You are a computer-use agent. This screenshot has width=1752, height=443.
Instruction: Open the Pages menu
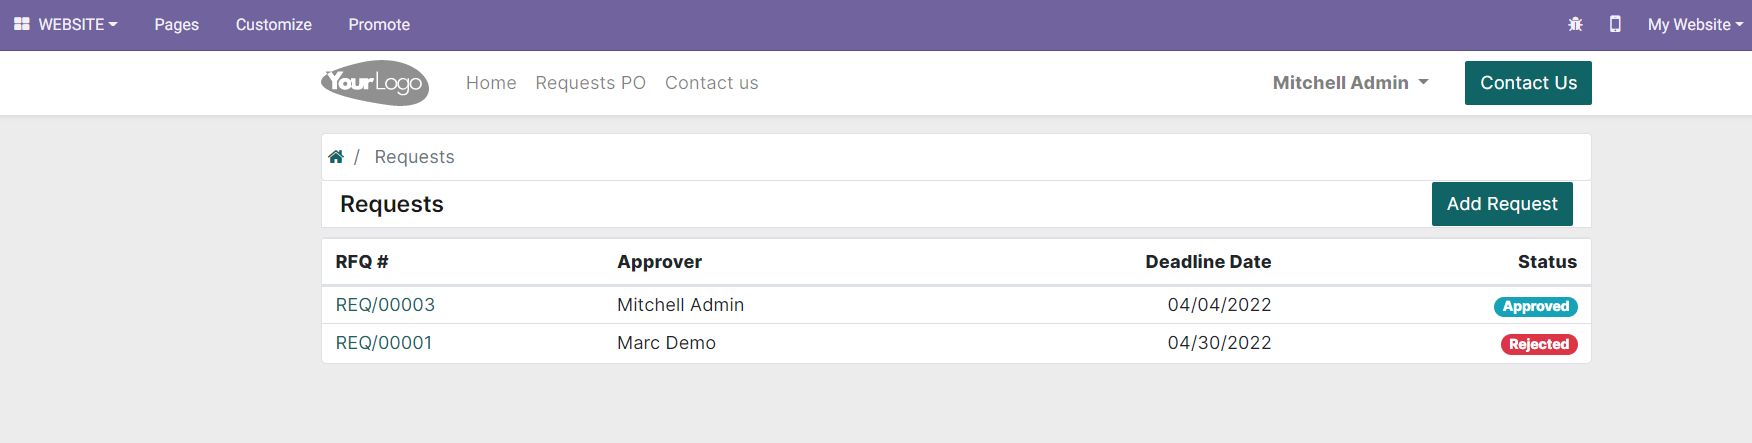pos(177,24)
